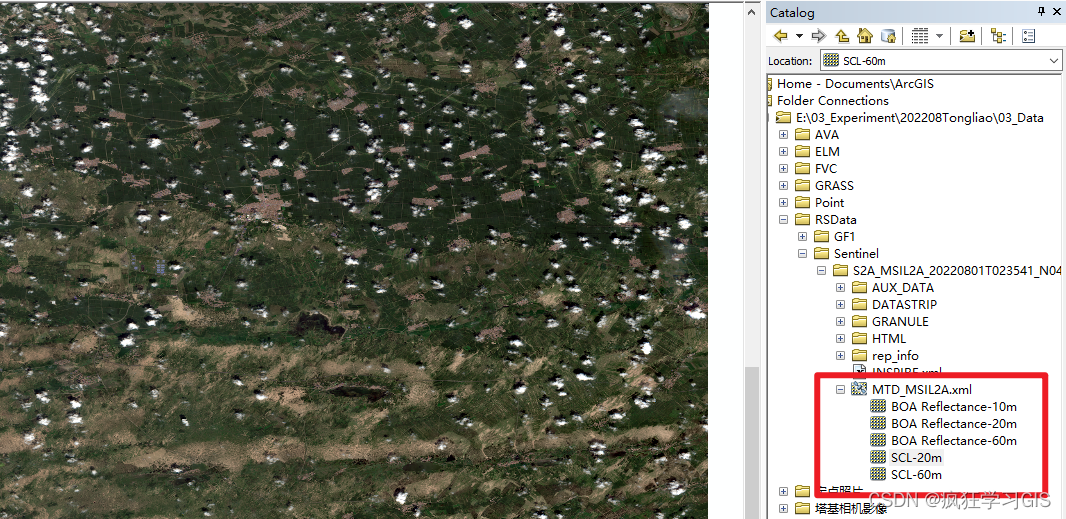Select the Point folder label

click(829, 203)
